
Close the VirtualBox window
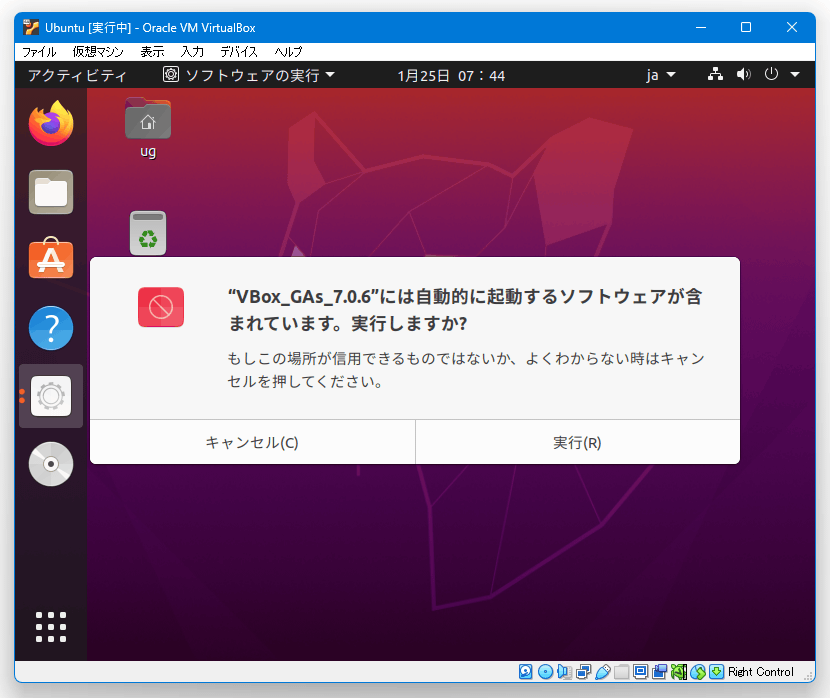tap(792, 28)
